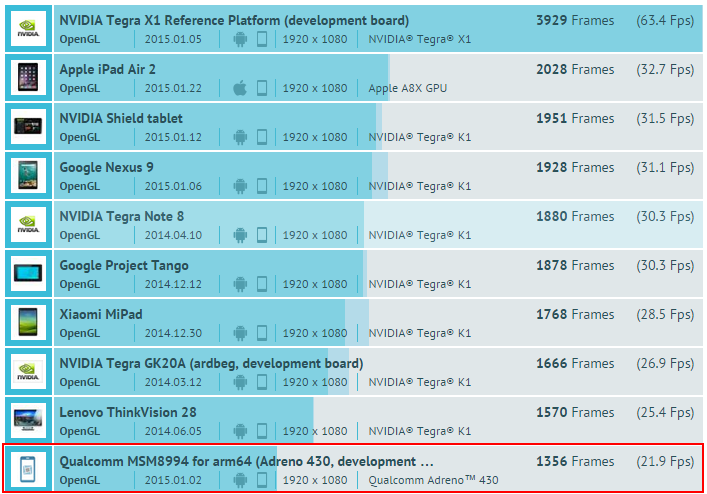
Task: Click Android icon in Tegra X1 row
Action: pyautogui.click(x=240, y=39)
